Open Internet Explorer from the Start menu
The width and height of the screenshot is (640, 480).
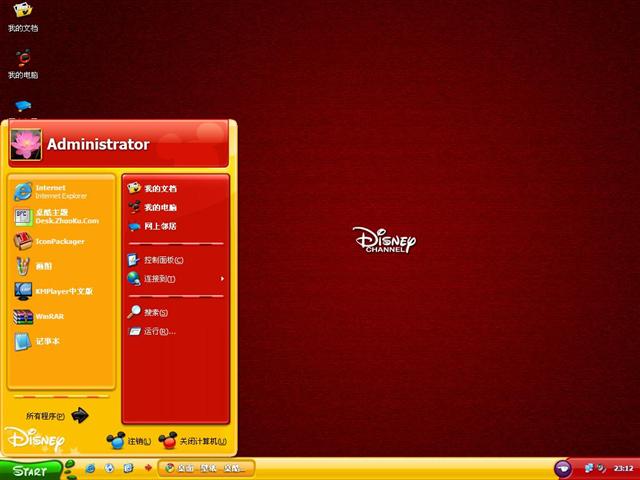click(x=61, y=192)
